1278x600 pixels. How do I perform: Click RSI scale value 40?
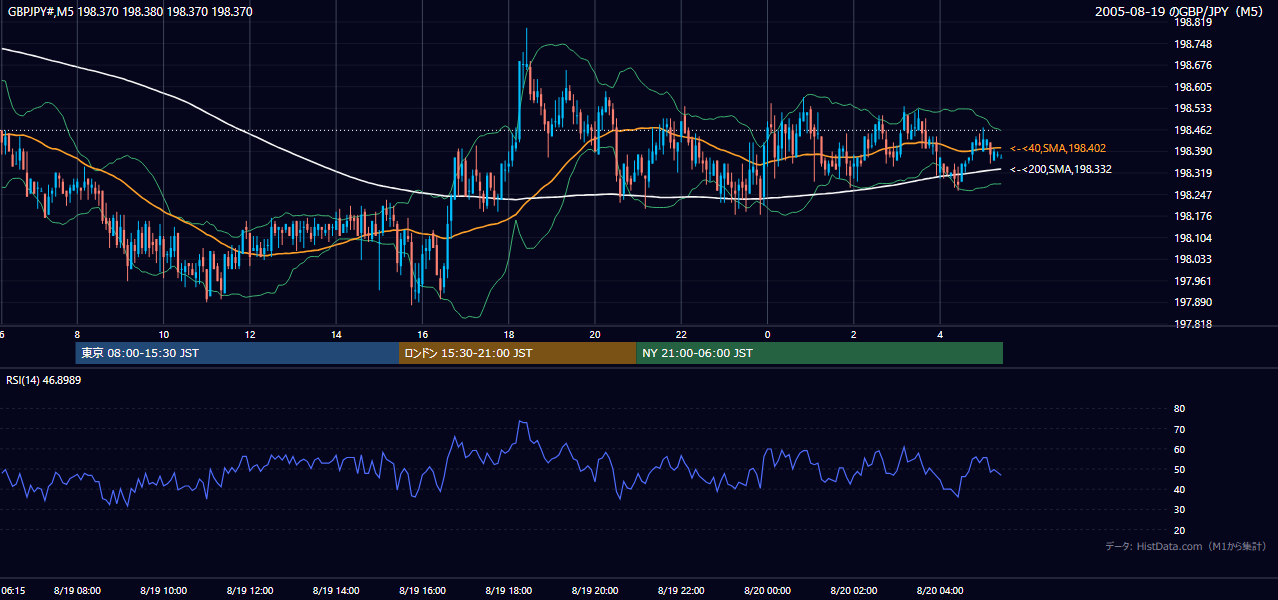(1179, 489)
